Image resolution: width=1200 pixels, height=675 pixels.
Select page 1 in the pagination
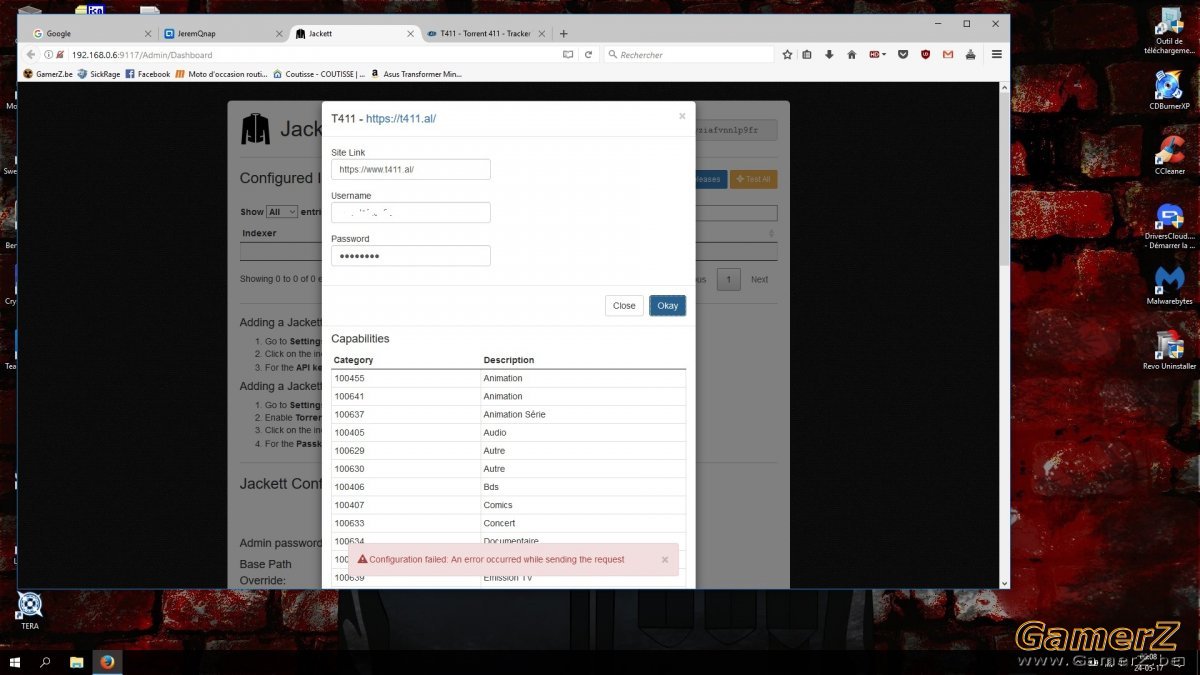click(x=729, y=279)
